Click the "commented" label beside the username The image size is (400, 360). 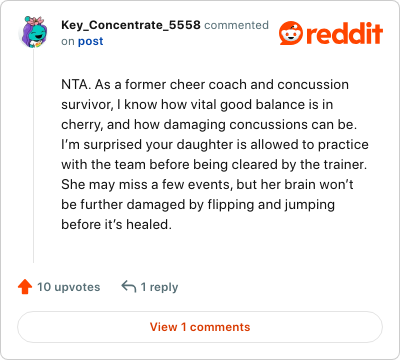[x=236, y=25]
